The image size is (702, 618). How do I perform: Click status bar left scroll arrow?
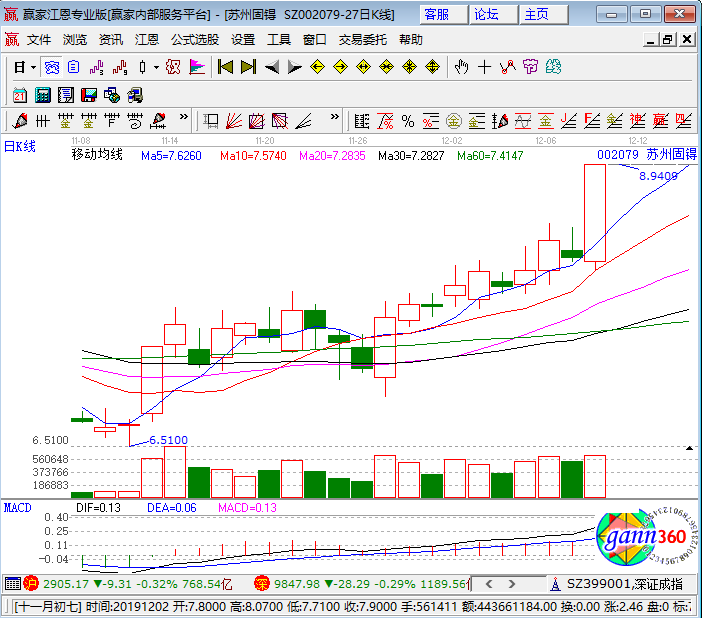[x=489, y=584]
